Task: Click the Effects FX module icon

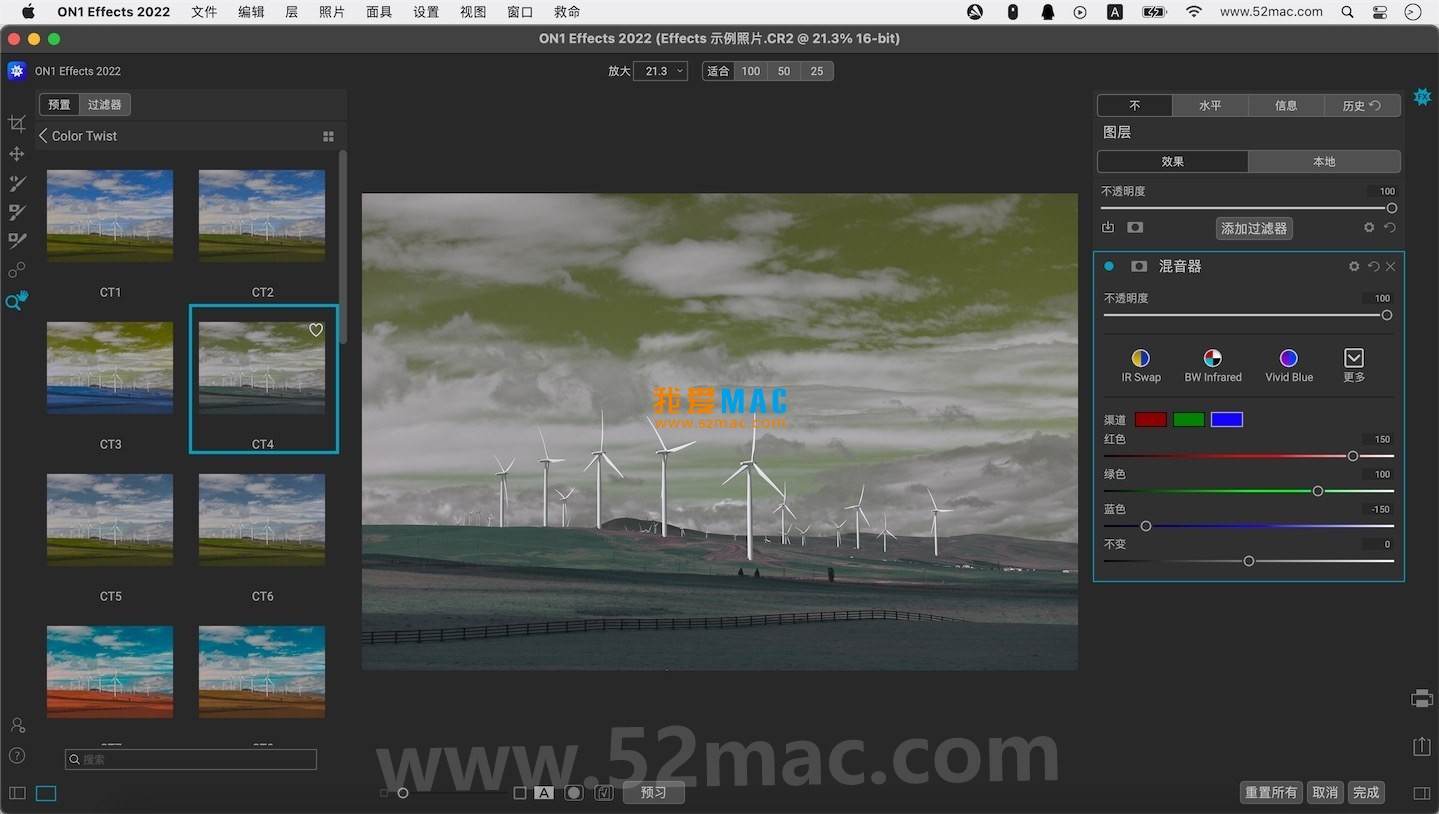Action: coord(1422,97)
